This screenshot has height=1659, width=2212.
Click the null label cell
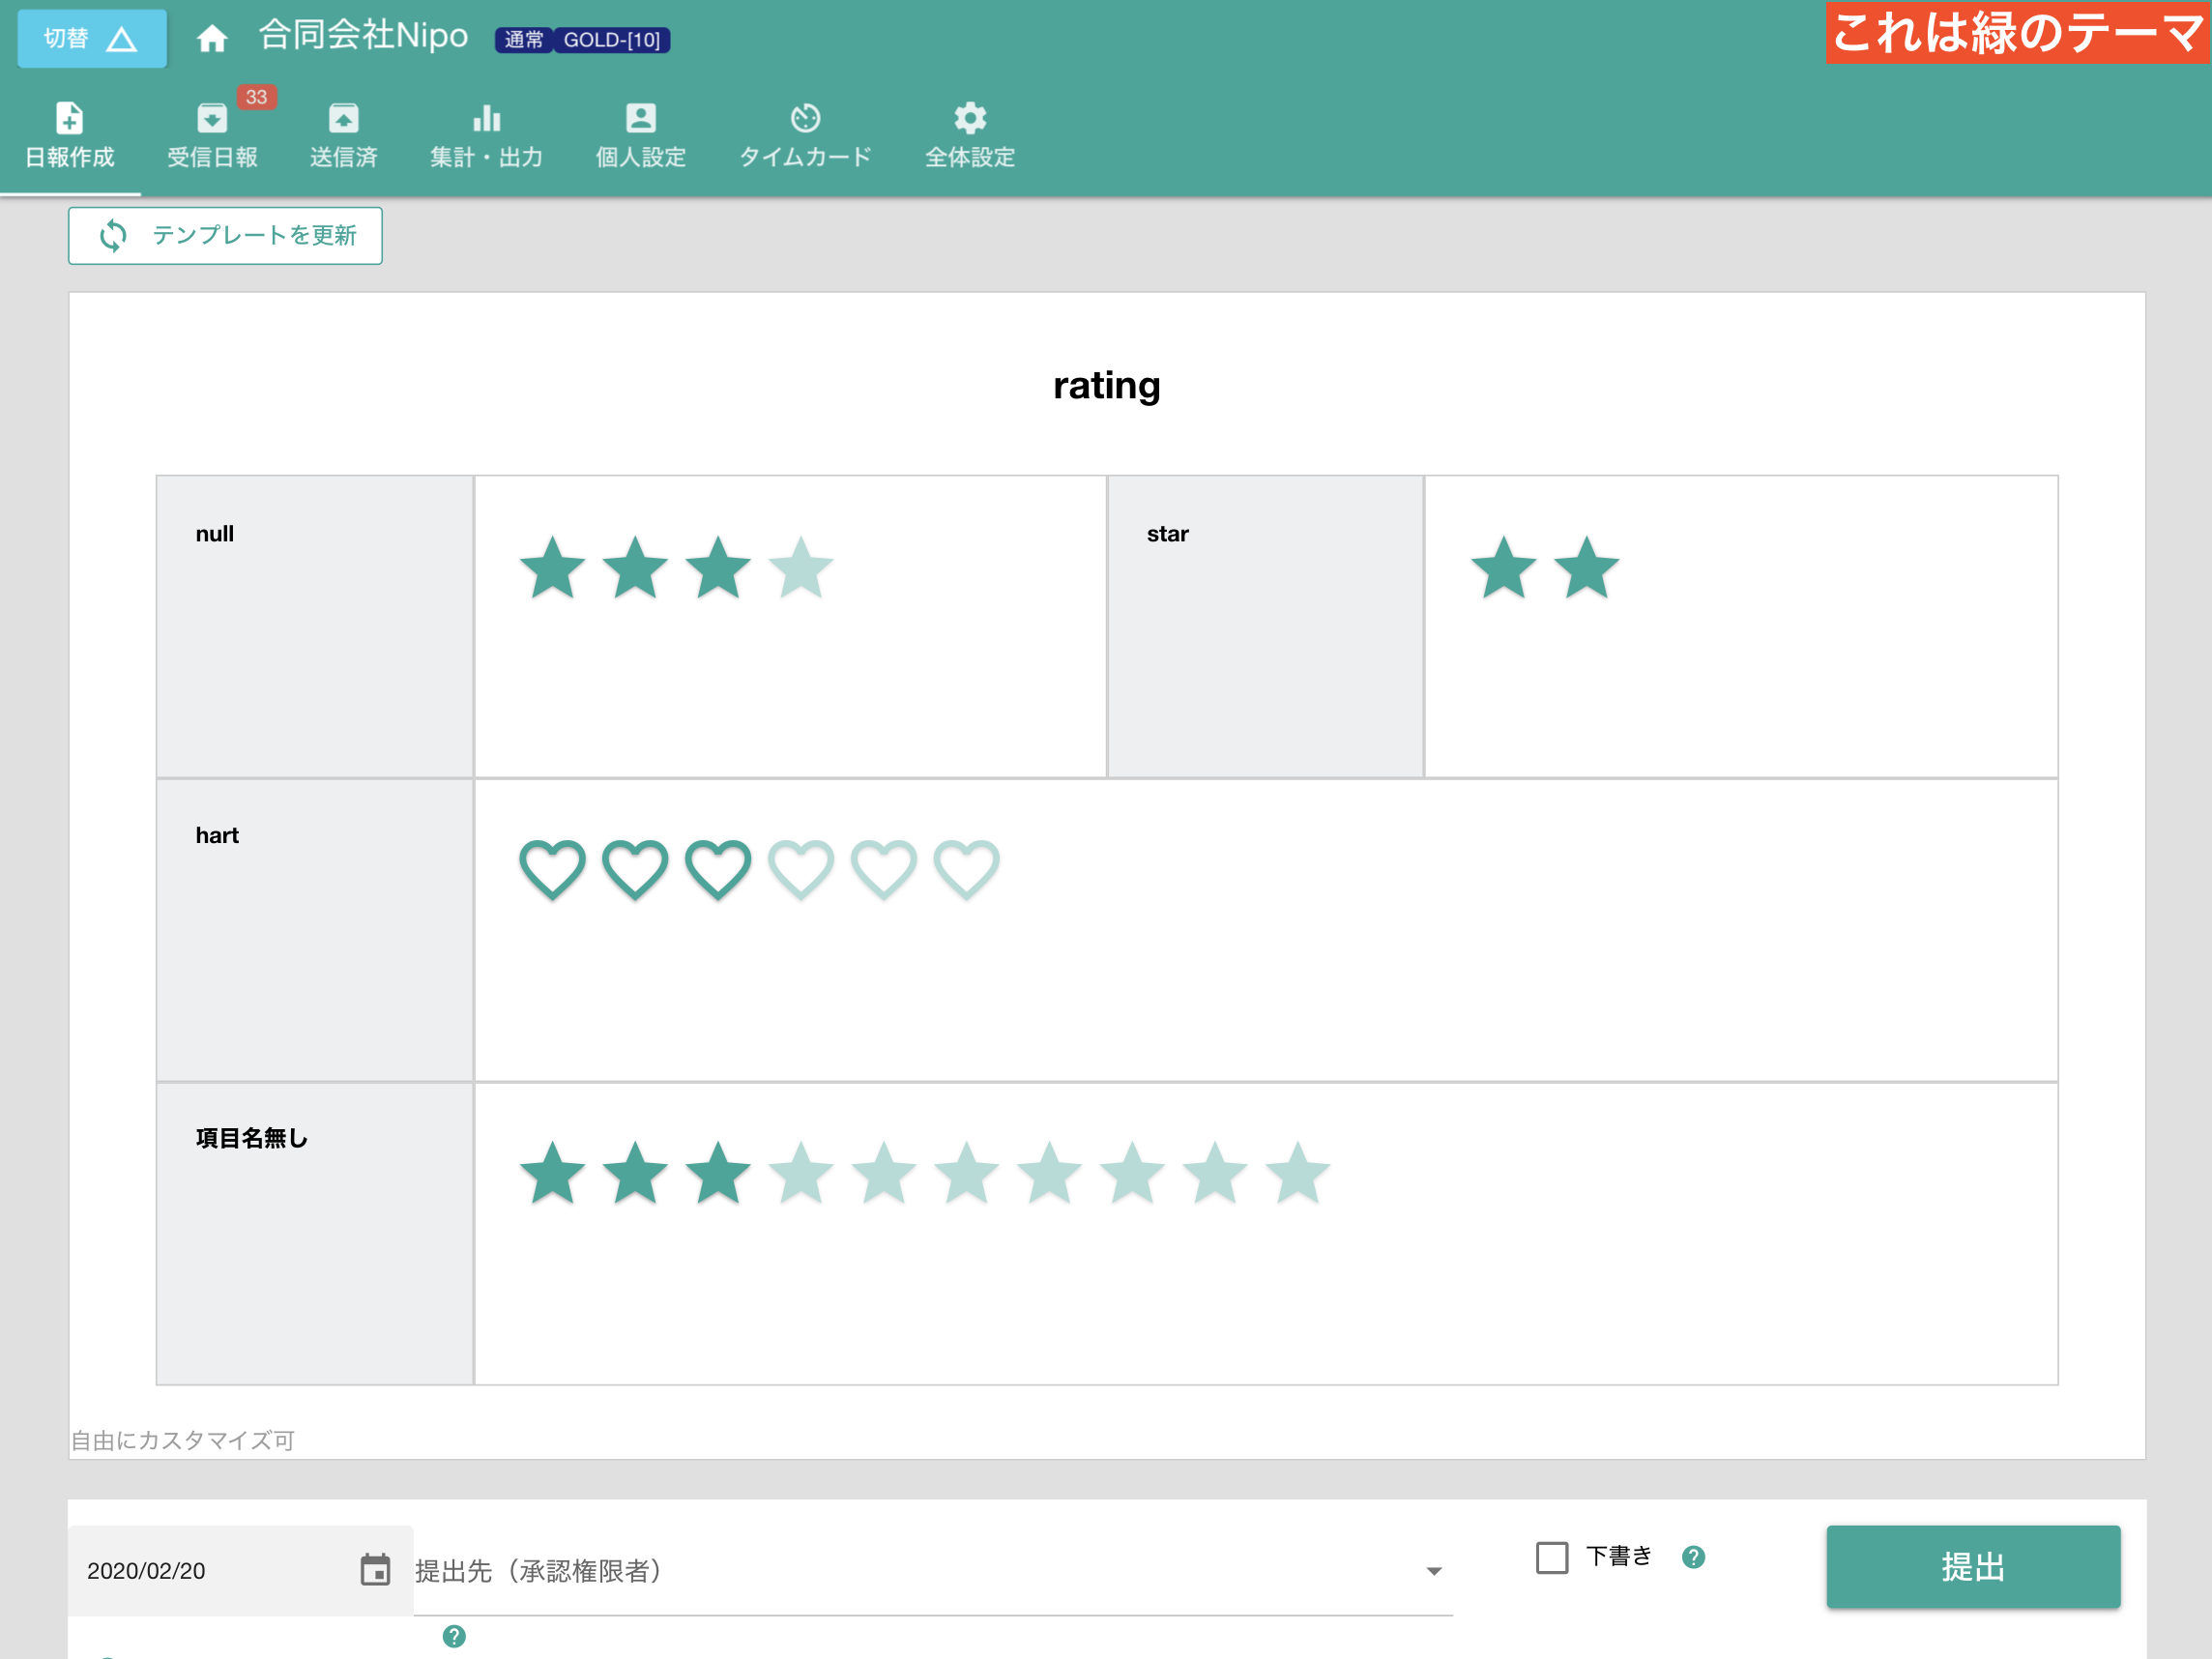[315, 627]
